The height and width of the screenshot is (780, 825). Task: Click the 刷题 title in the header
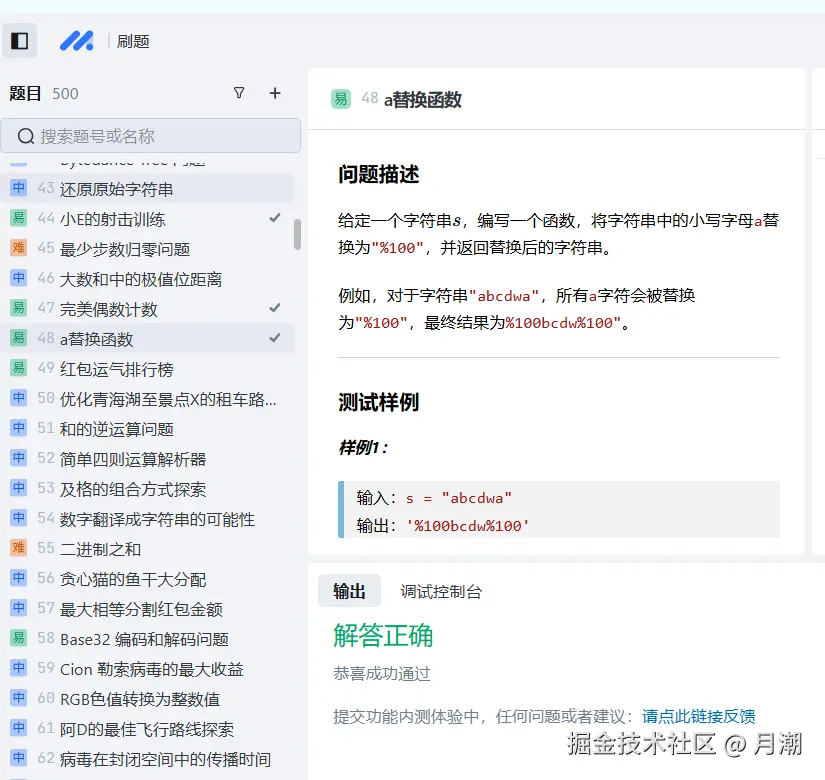tap(131, 40)
